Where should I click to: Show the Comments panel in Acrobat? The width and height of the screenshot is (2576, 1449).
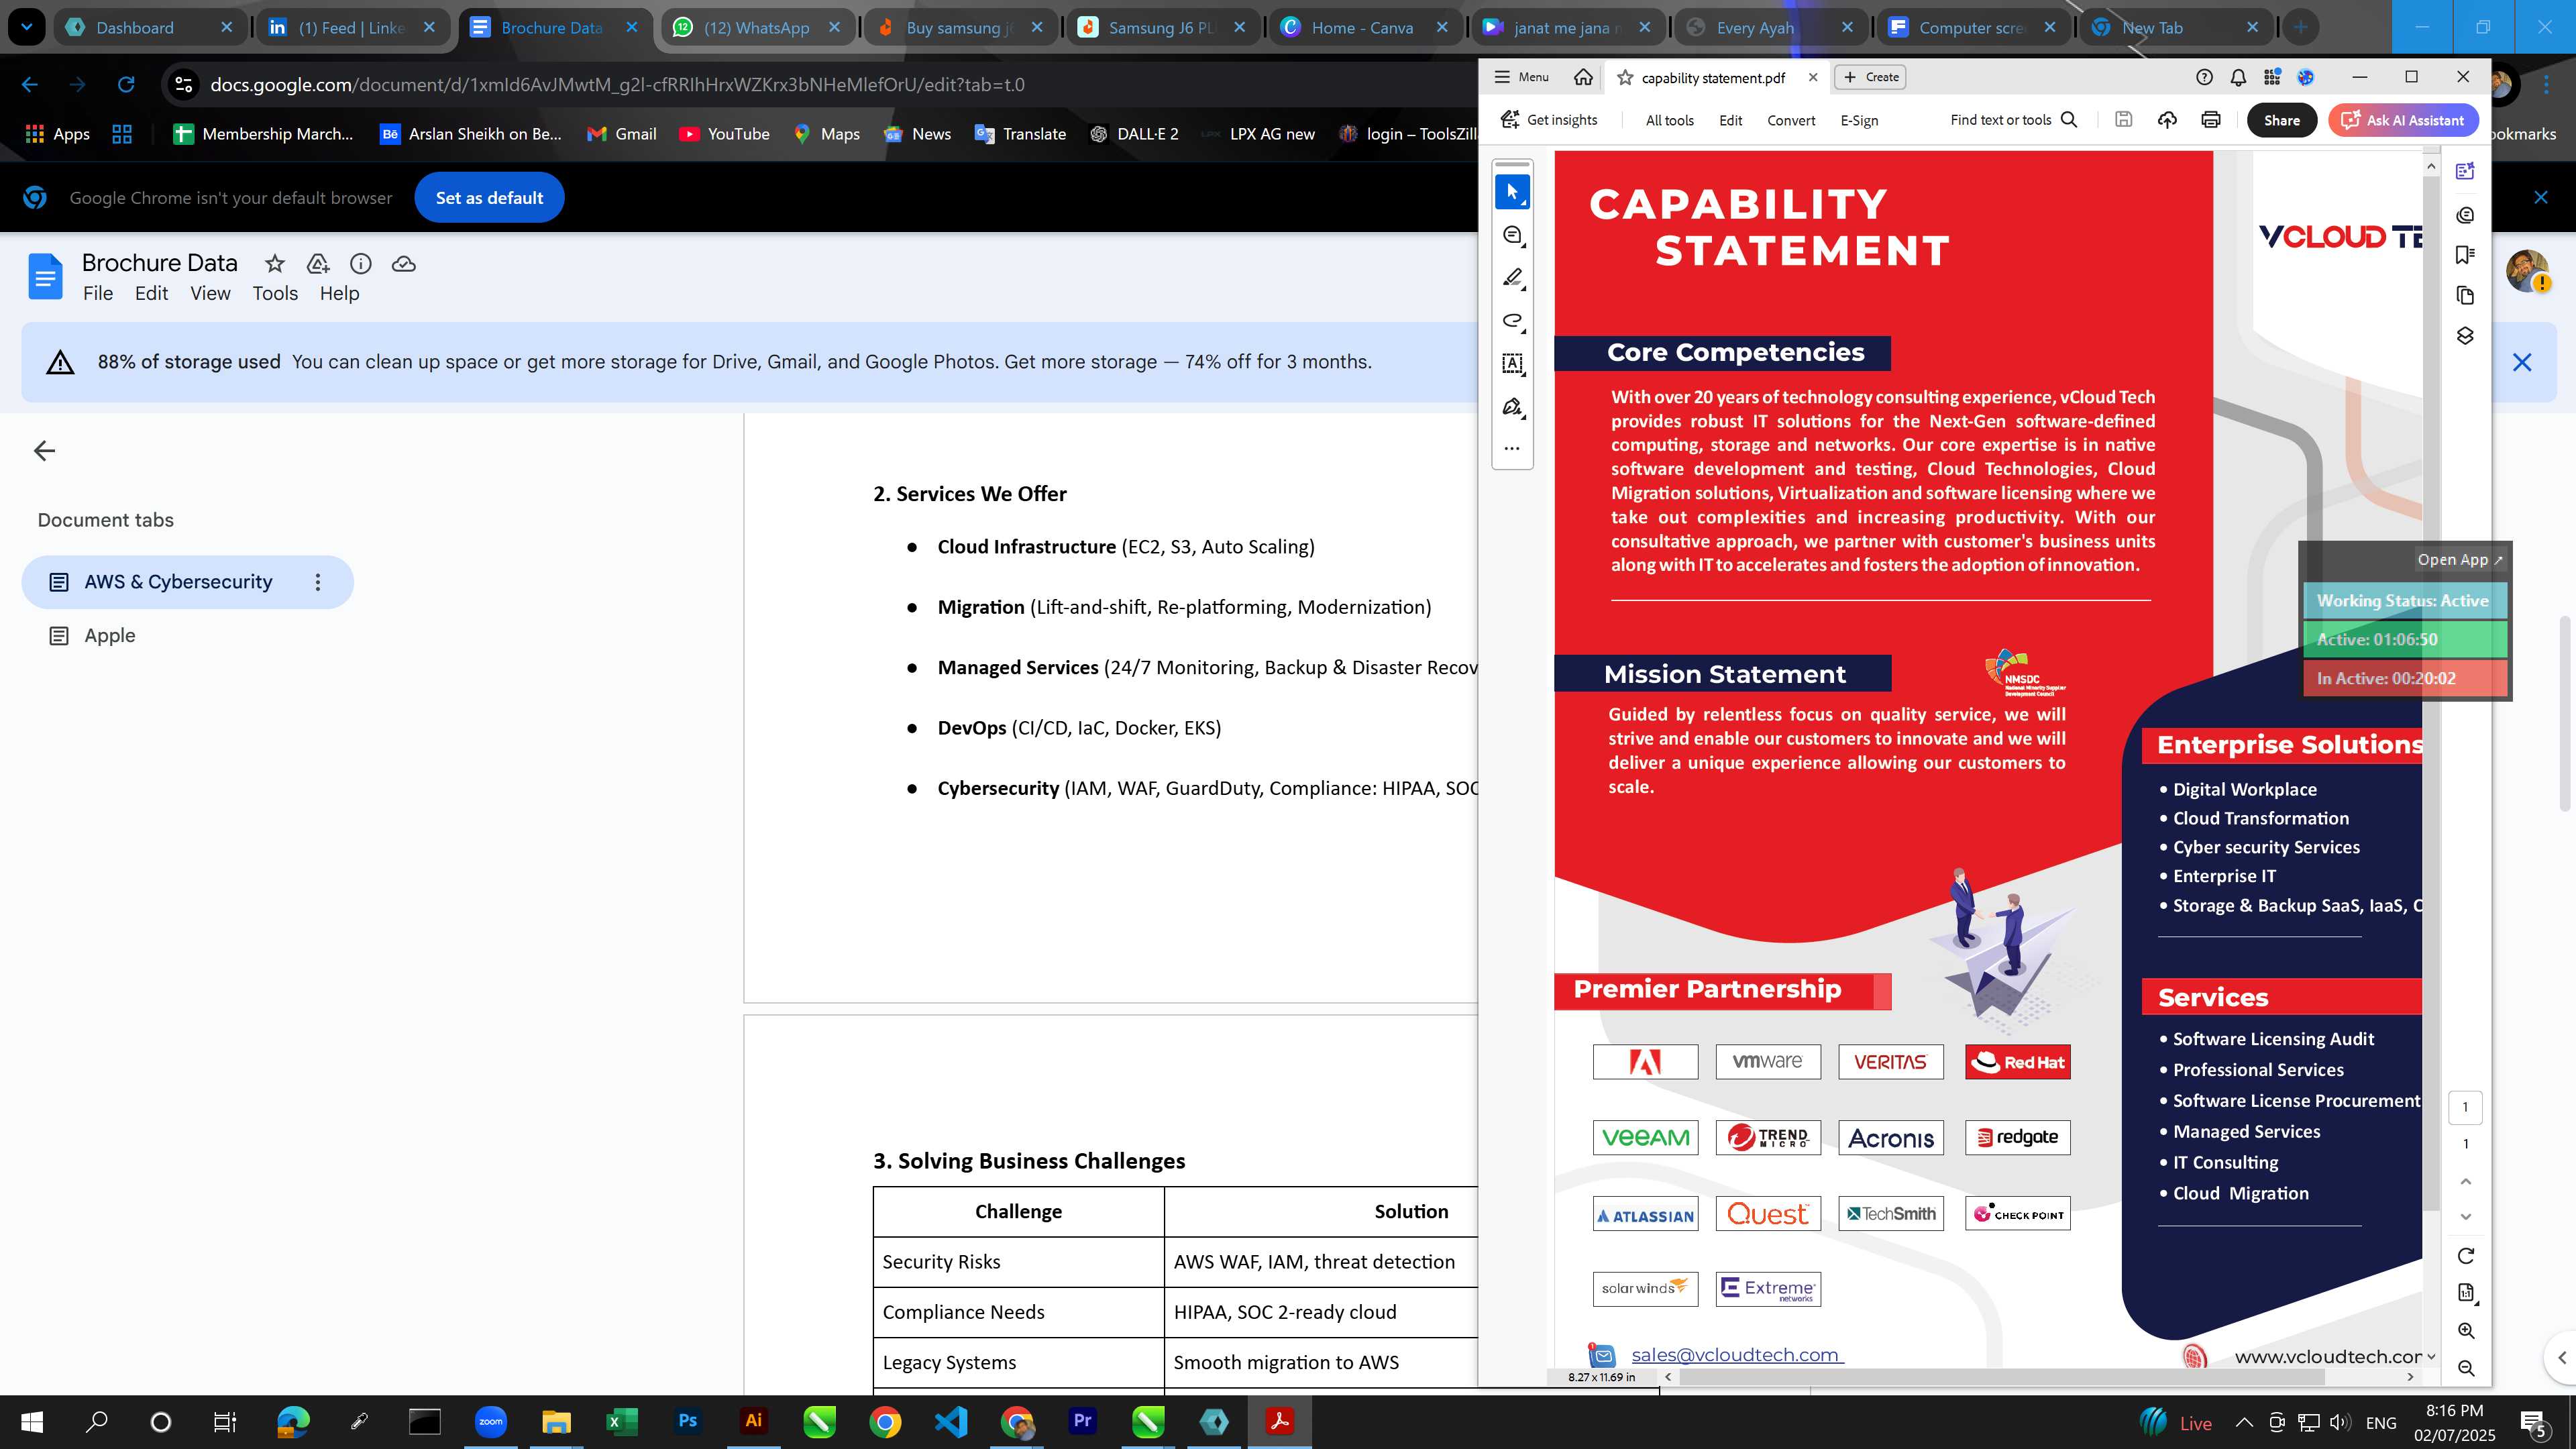click(2465, 215)
